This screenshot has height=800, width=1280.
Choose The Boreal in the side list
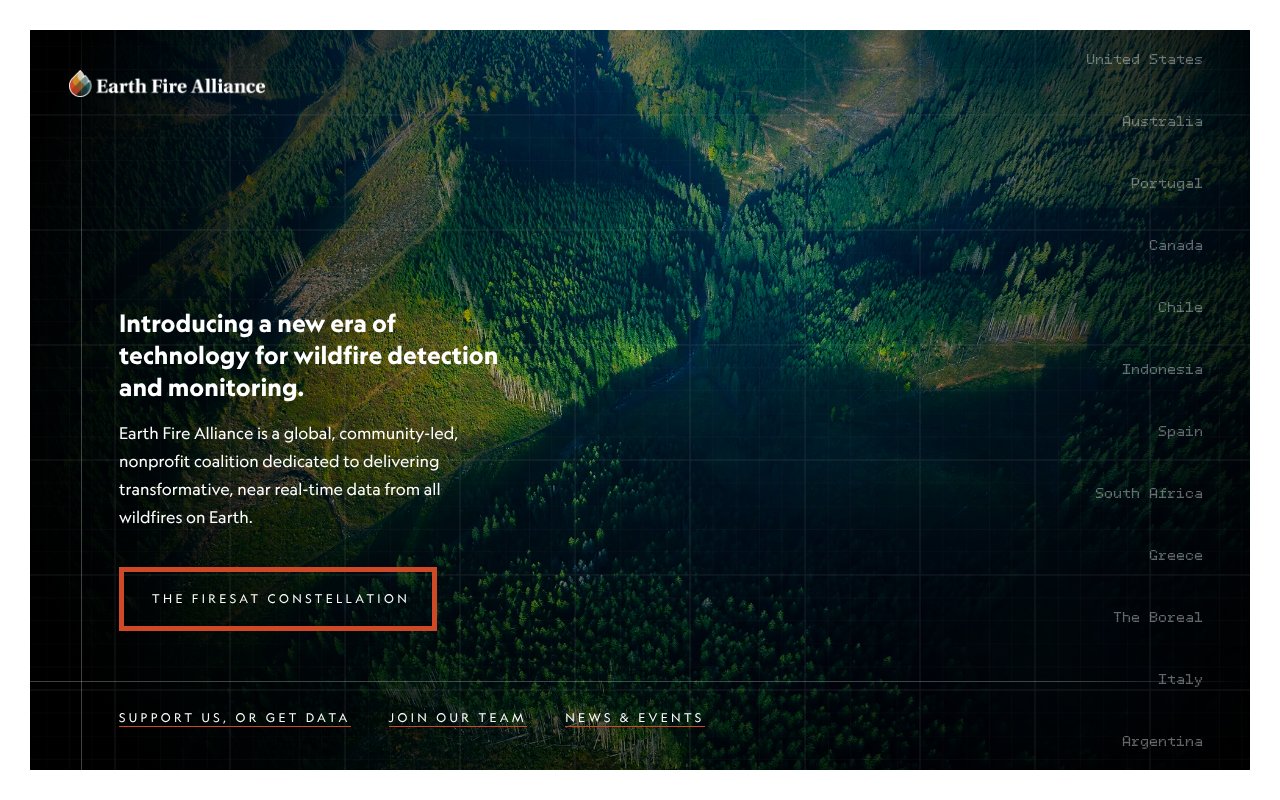tap(1158, 617)
